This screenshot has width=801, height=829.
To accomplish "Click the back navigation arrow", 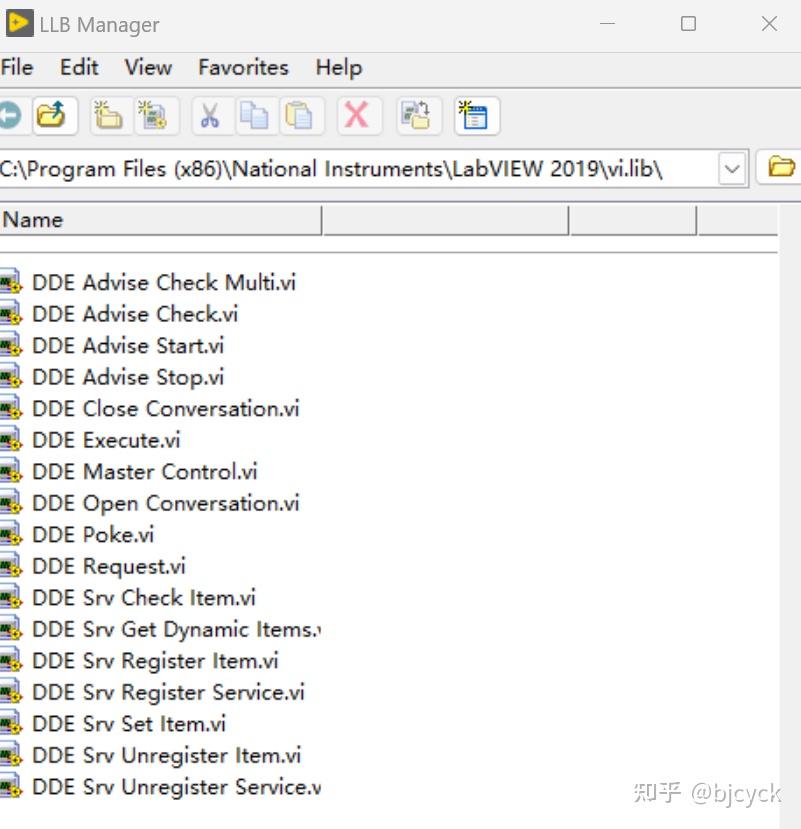I will (x=10, y=115).
